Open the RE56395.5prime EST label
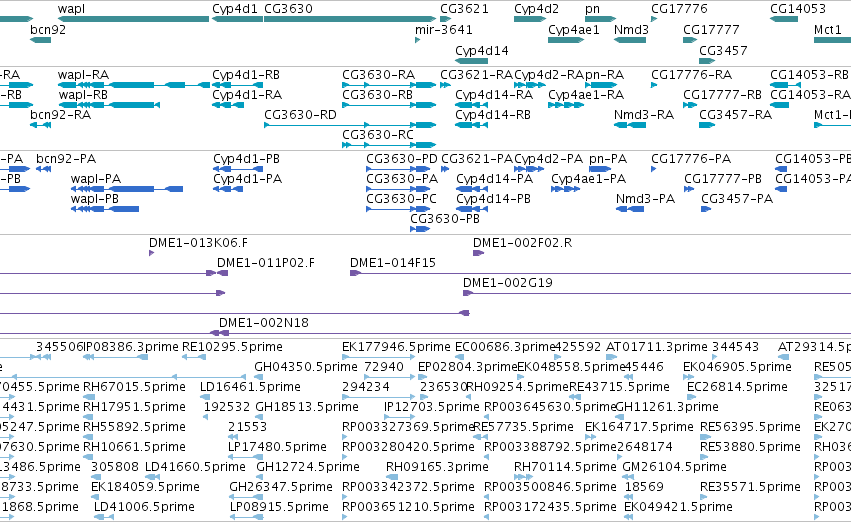The height and width of the screenshot is (522, 851). pyautogui.click(x=750, y=427)
